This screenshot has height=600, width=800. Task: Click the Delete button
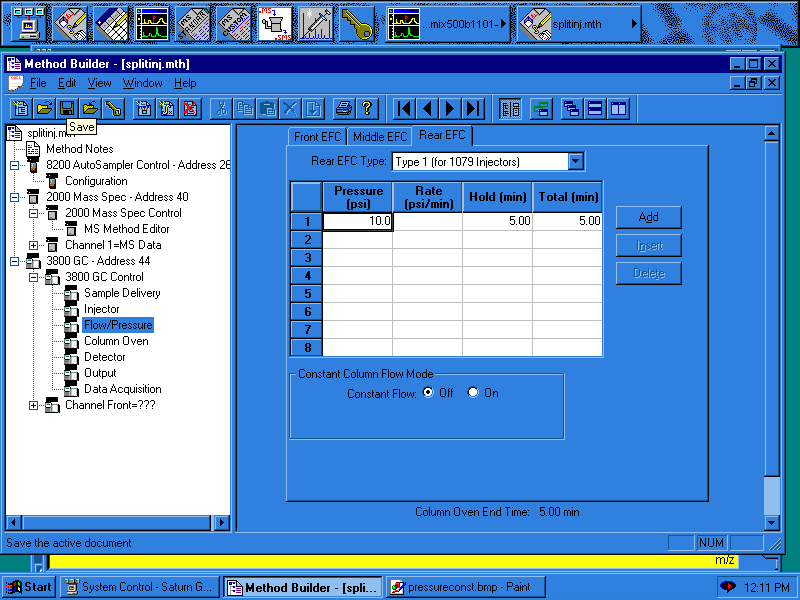[x=648, y=273]
